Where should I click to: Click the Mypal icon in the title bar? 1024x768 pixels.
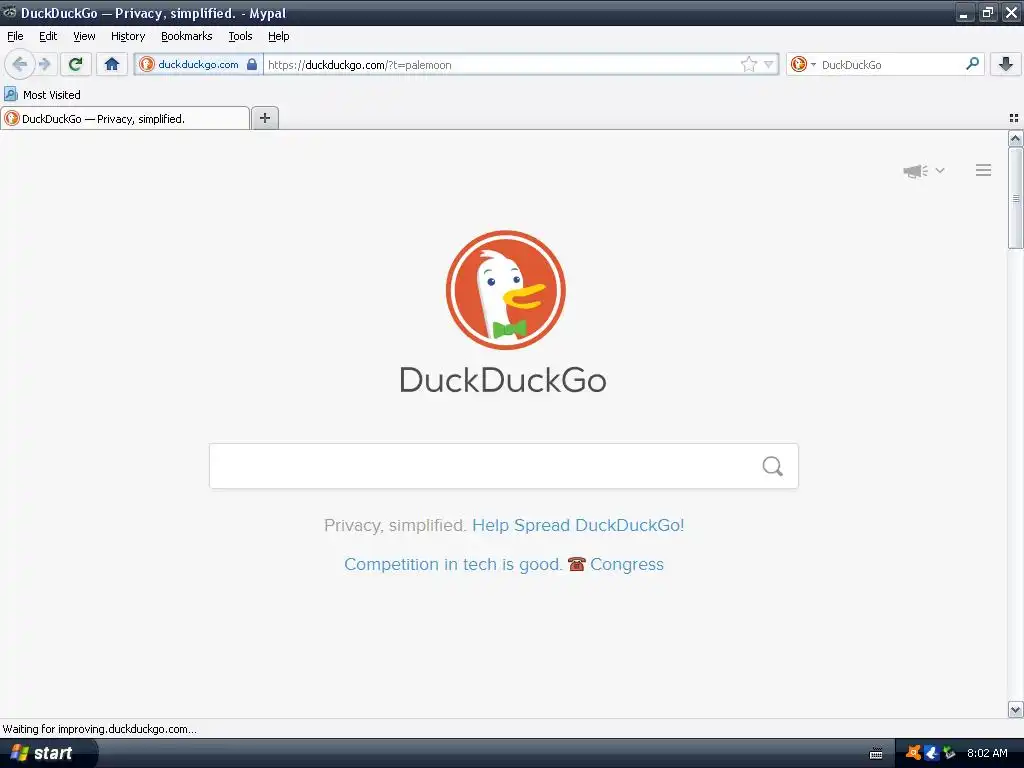pyautogui.click(x=9, y=12)
